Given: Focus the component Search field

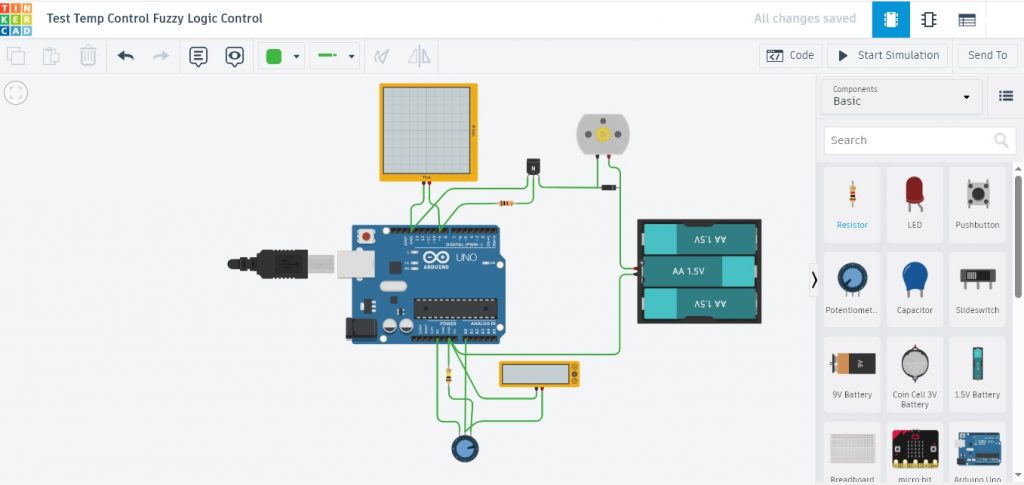Looking at the screenshot, I should pos(920,140).
